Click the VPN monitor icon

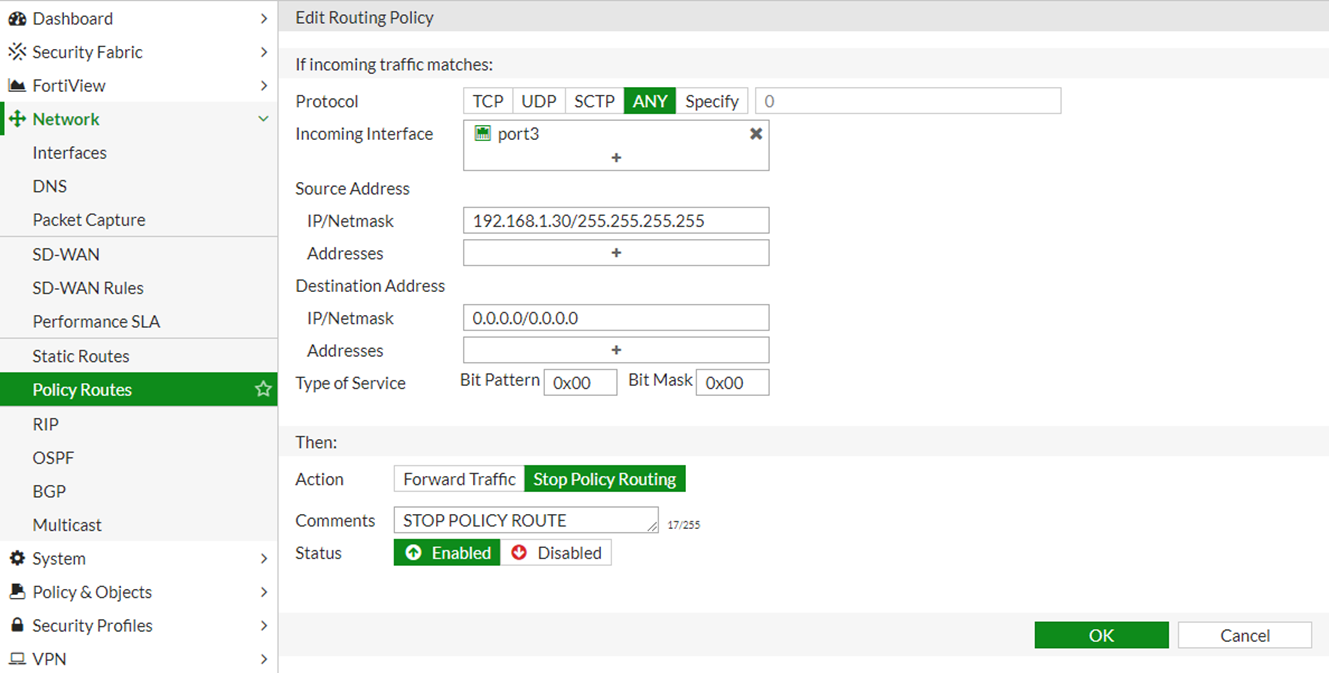pyautogui.click(x=17, y=659)
